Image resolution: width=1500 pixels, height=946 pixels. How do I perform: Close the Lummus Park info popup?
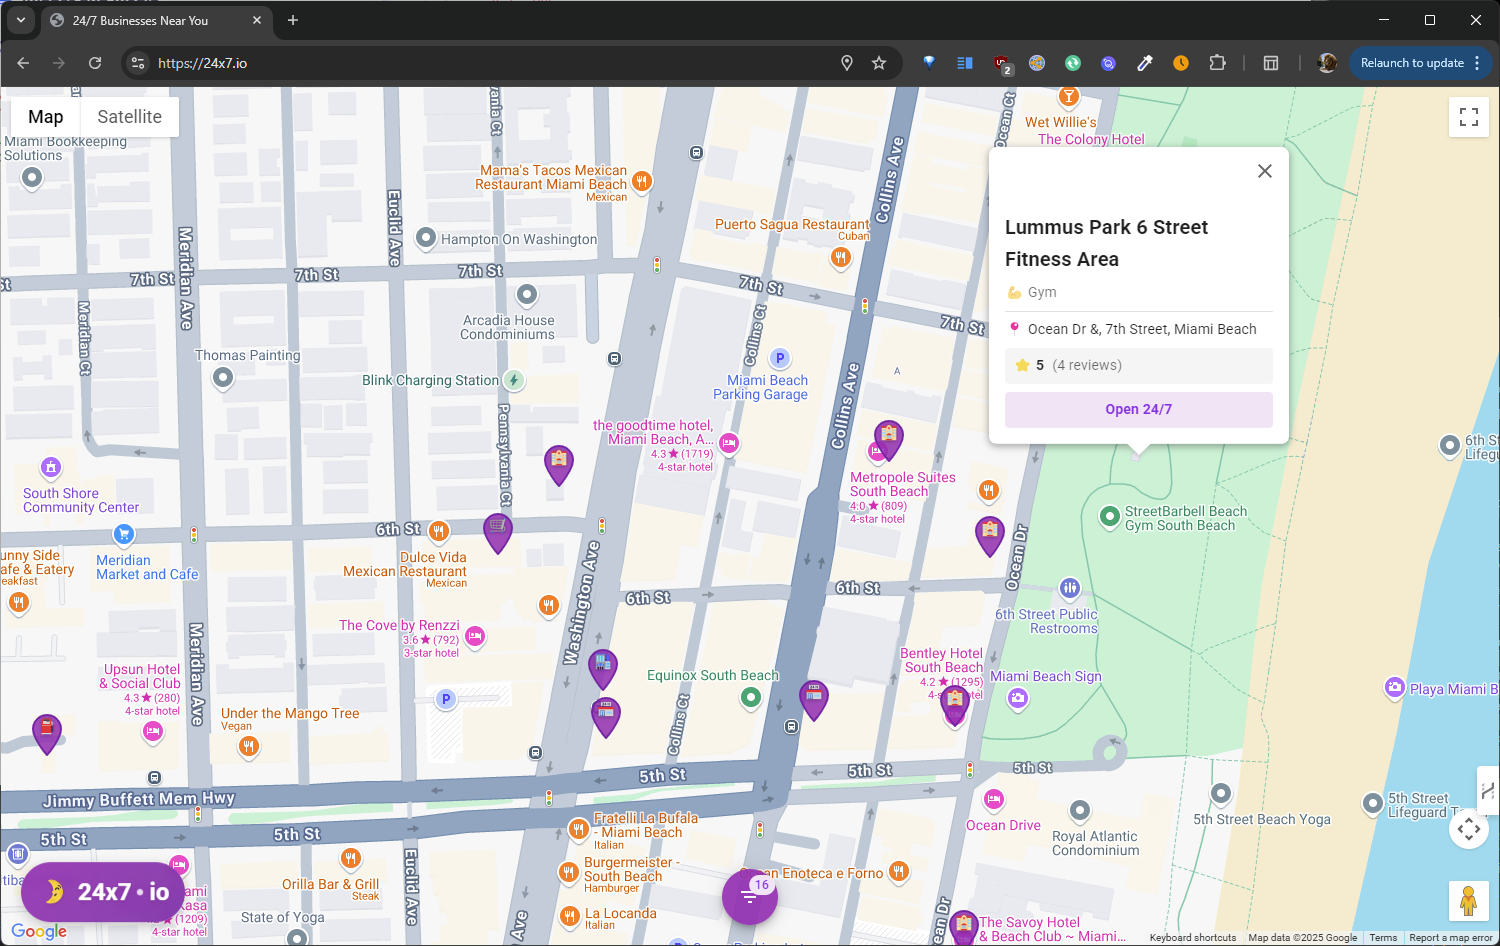click(x=1265, y=171)
